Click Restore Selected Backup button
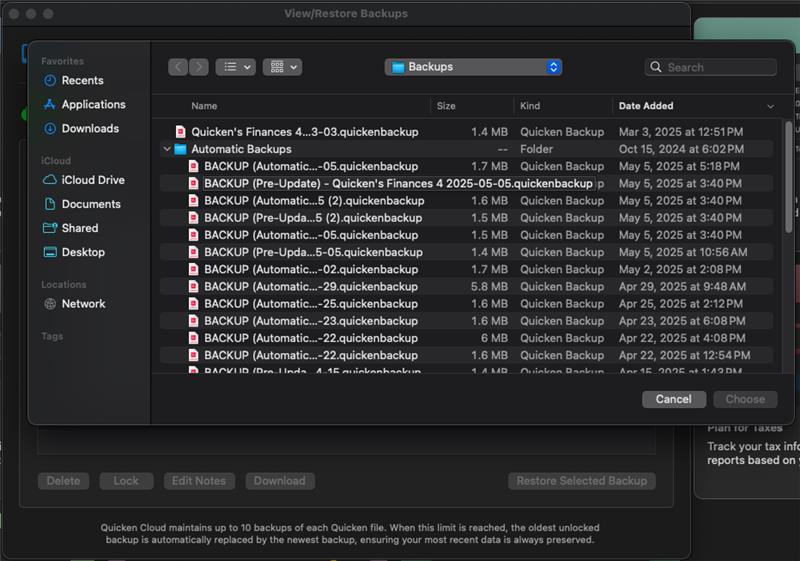The image size is (800, 561). coord(582,481)
